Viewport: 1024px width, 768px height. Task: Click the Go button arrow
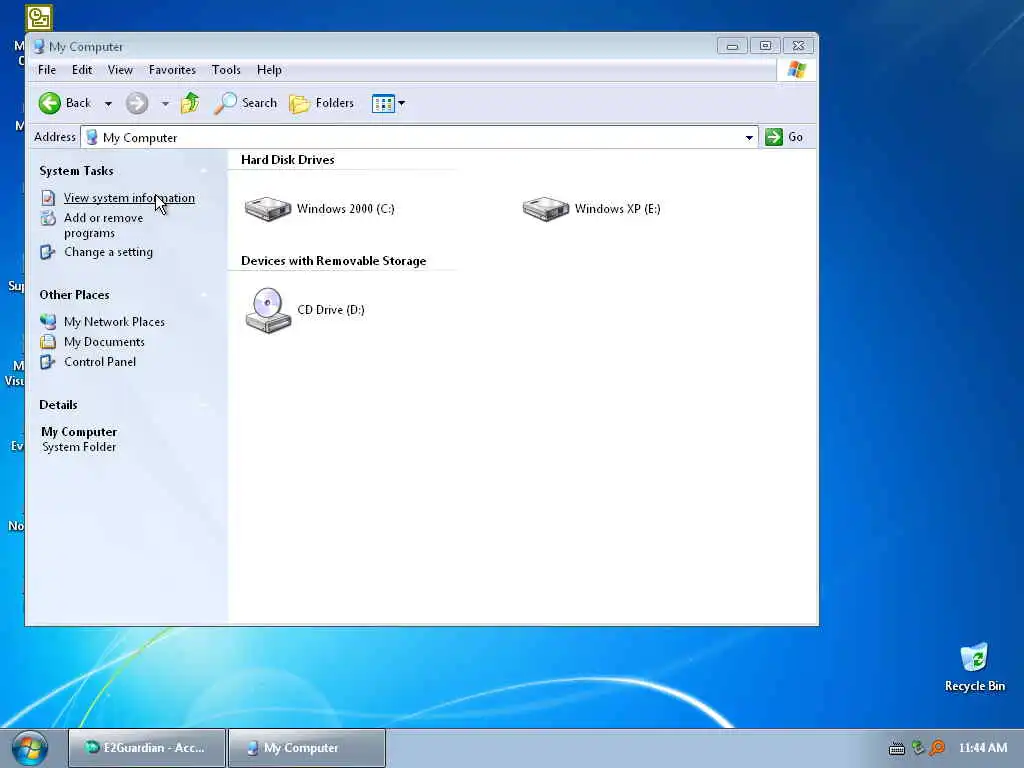[x=774, y=137]
